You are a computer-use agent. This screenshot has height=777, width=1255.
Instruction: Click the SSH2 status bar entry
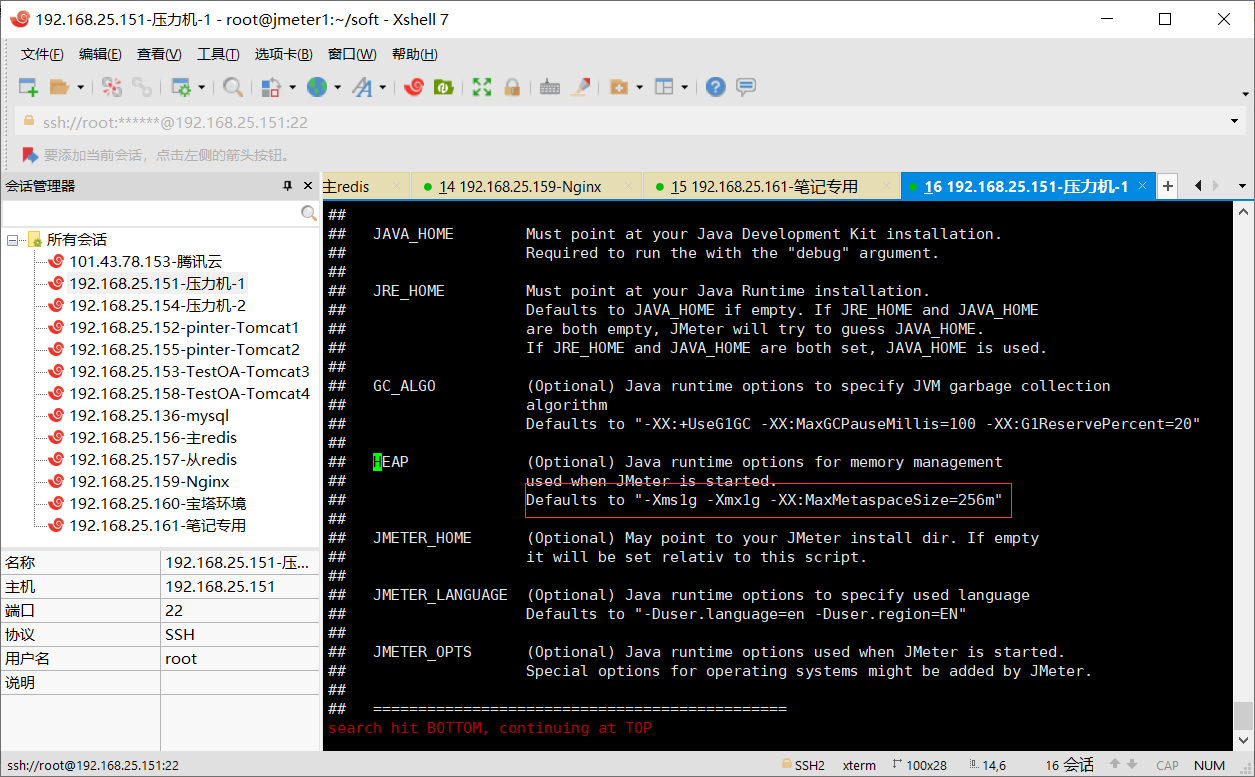(803, 765)
